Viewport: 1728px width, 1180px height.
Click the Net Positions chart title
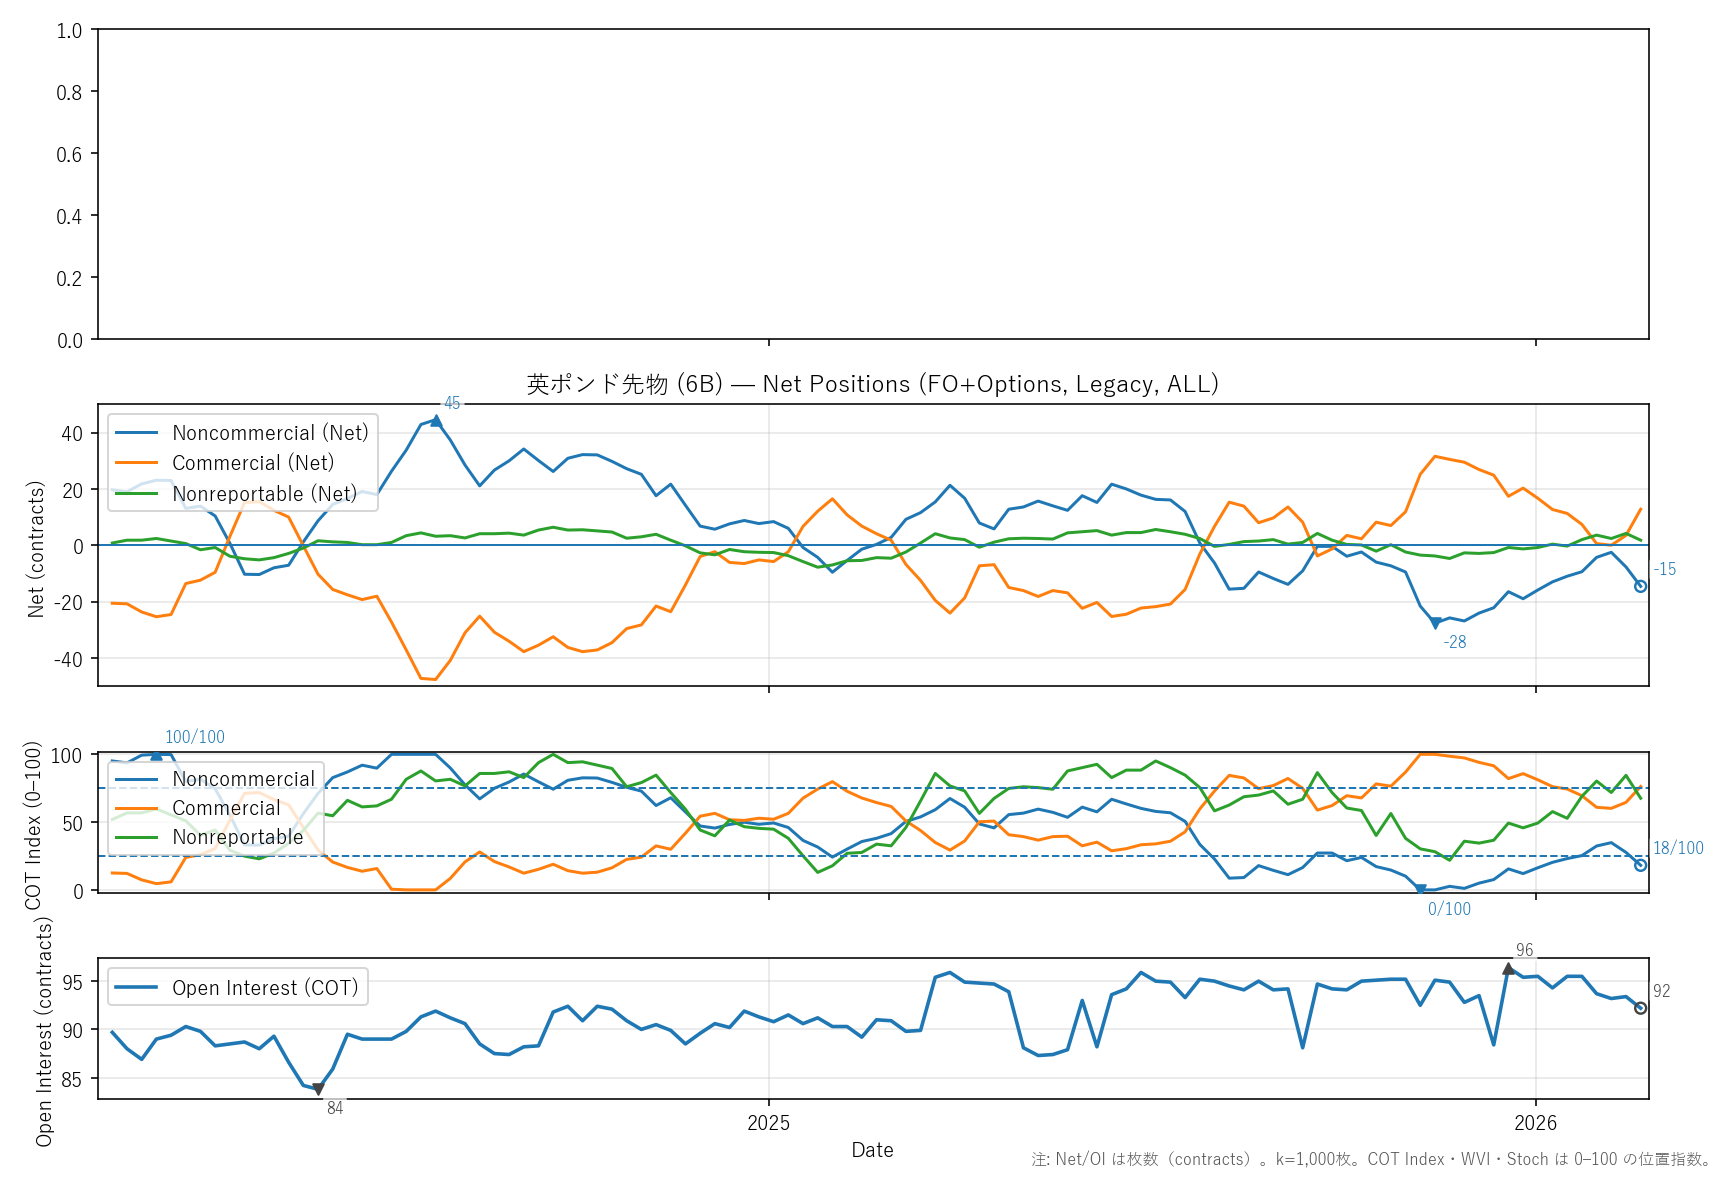point(872,384)
